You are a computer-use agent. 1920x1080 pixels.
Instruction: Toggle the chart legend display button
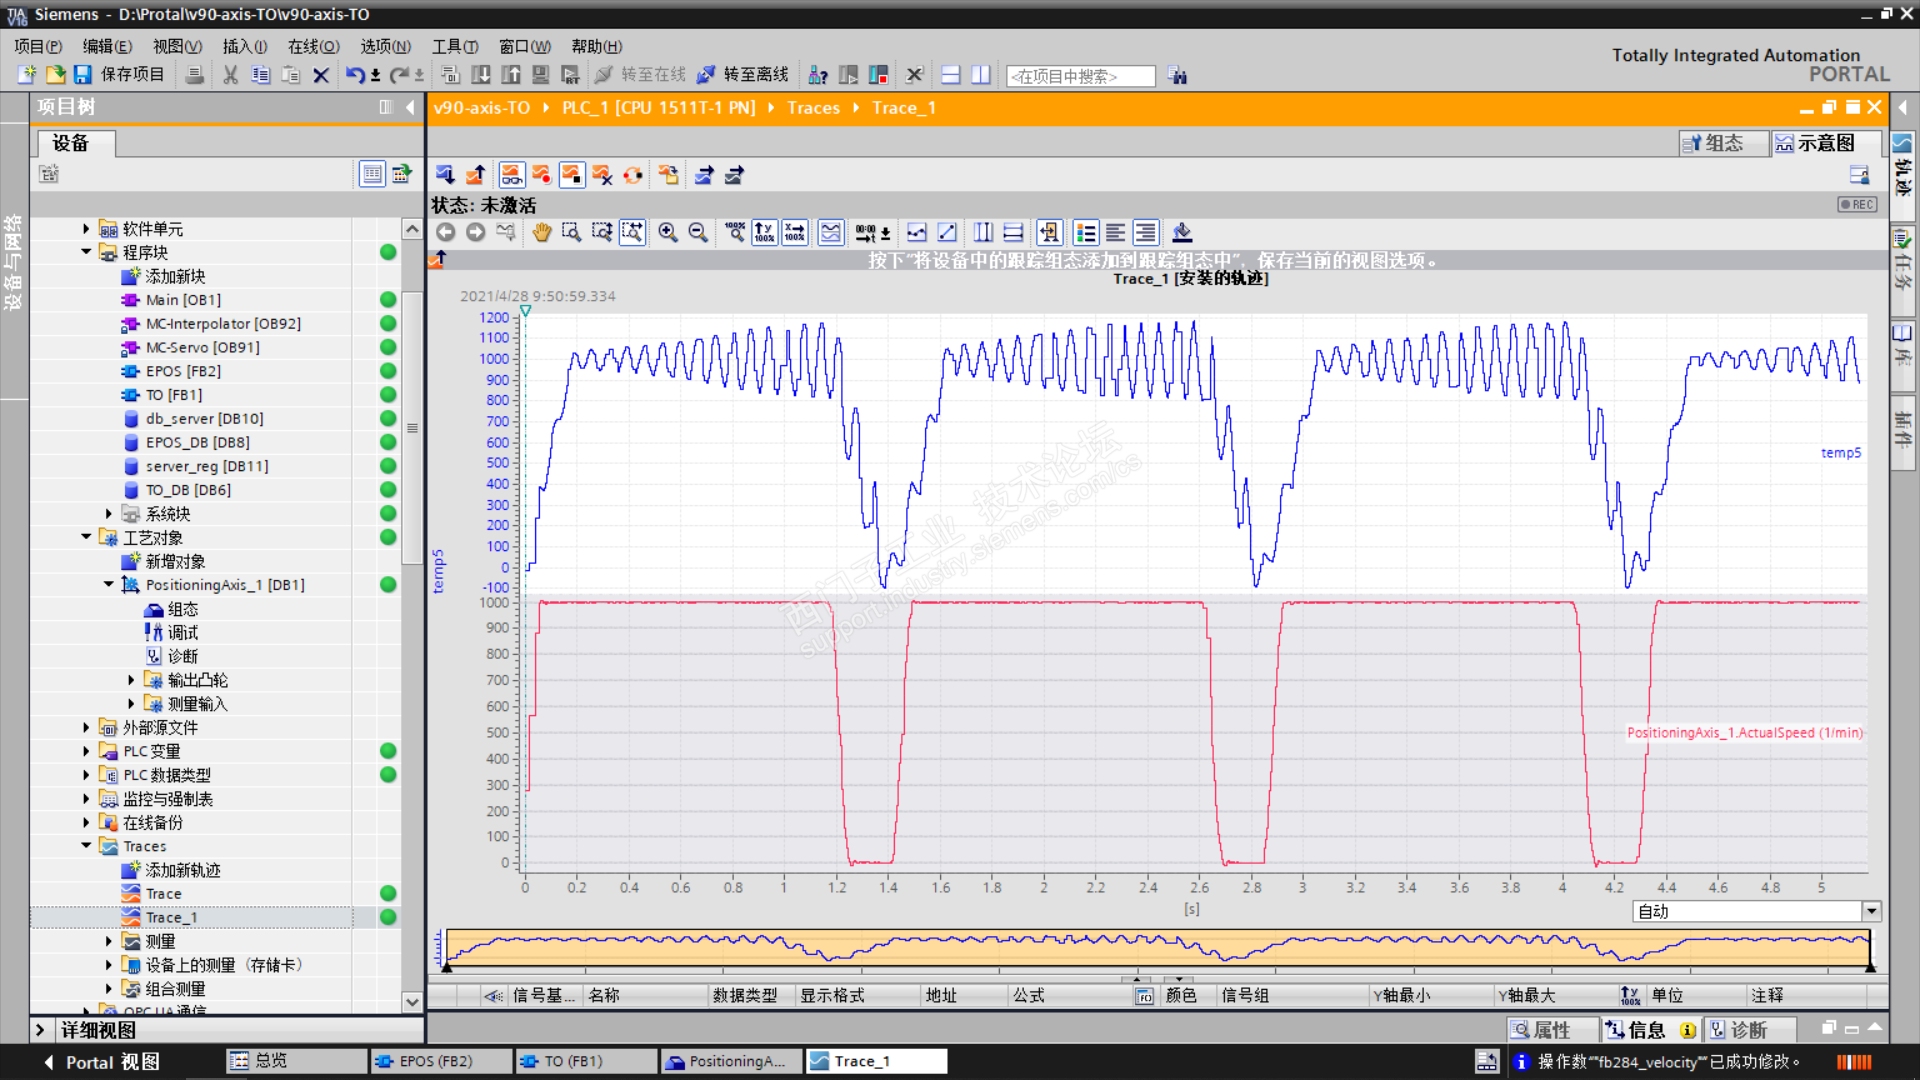point(1085,233)
